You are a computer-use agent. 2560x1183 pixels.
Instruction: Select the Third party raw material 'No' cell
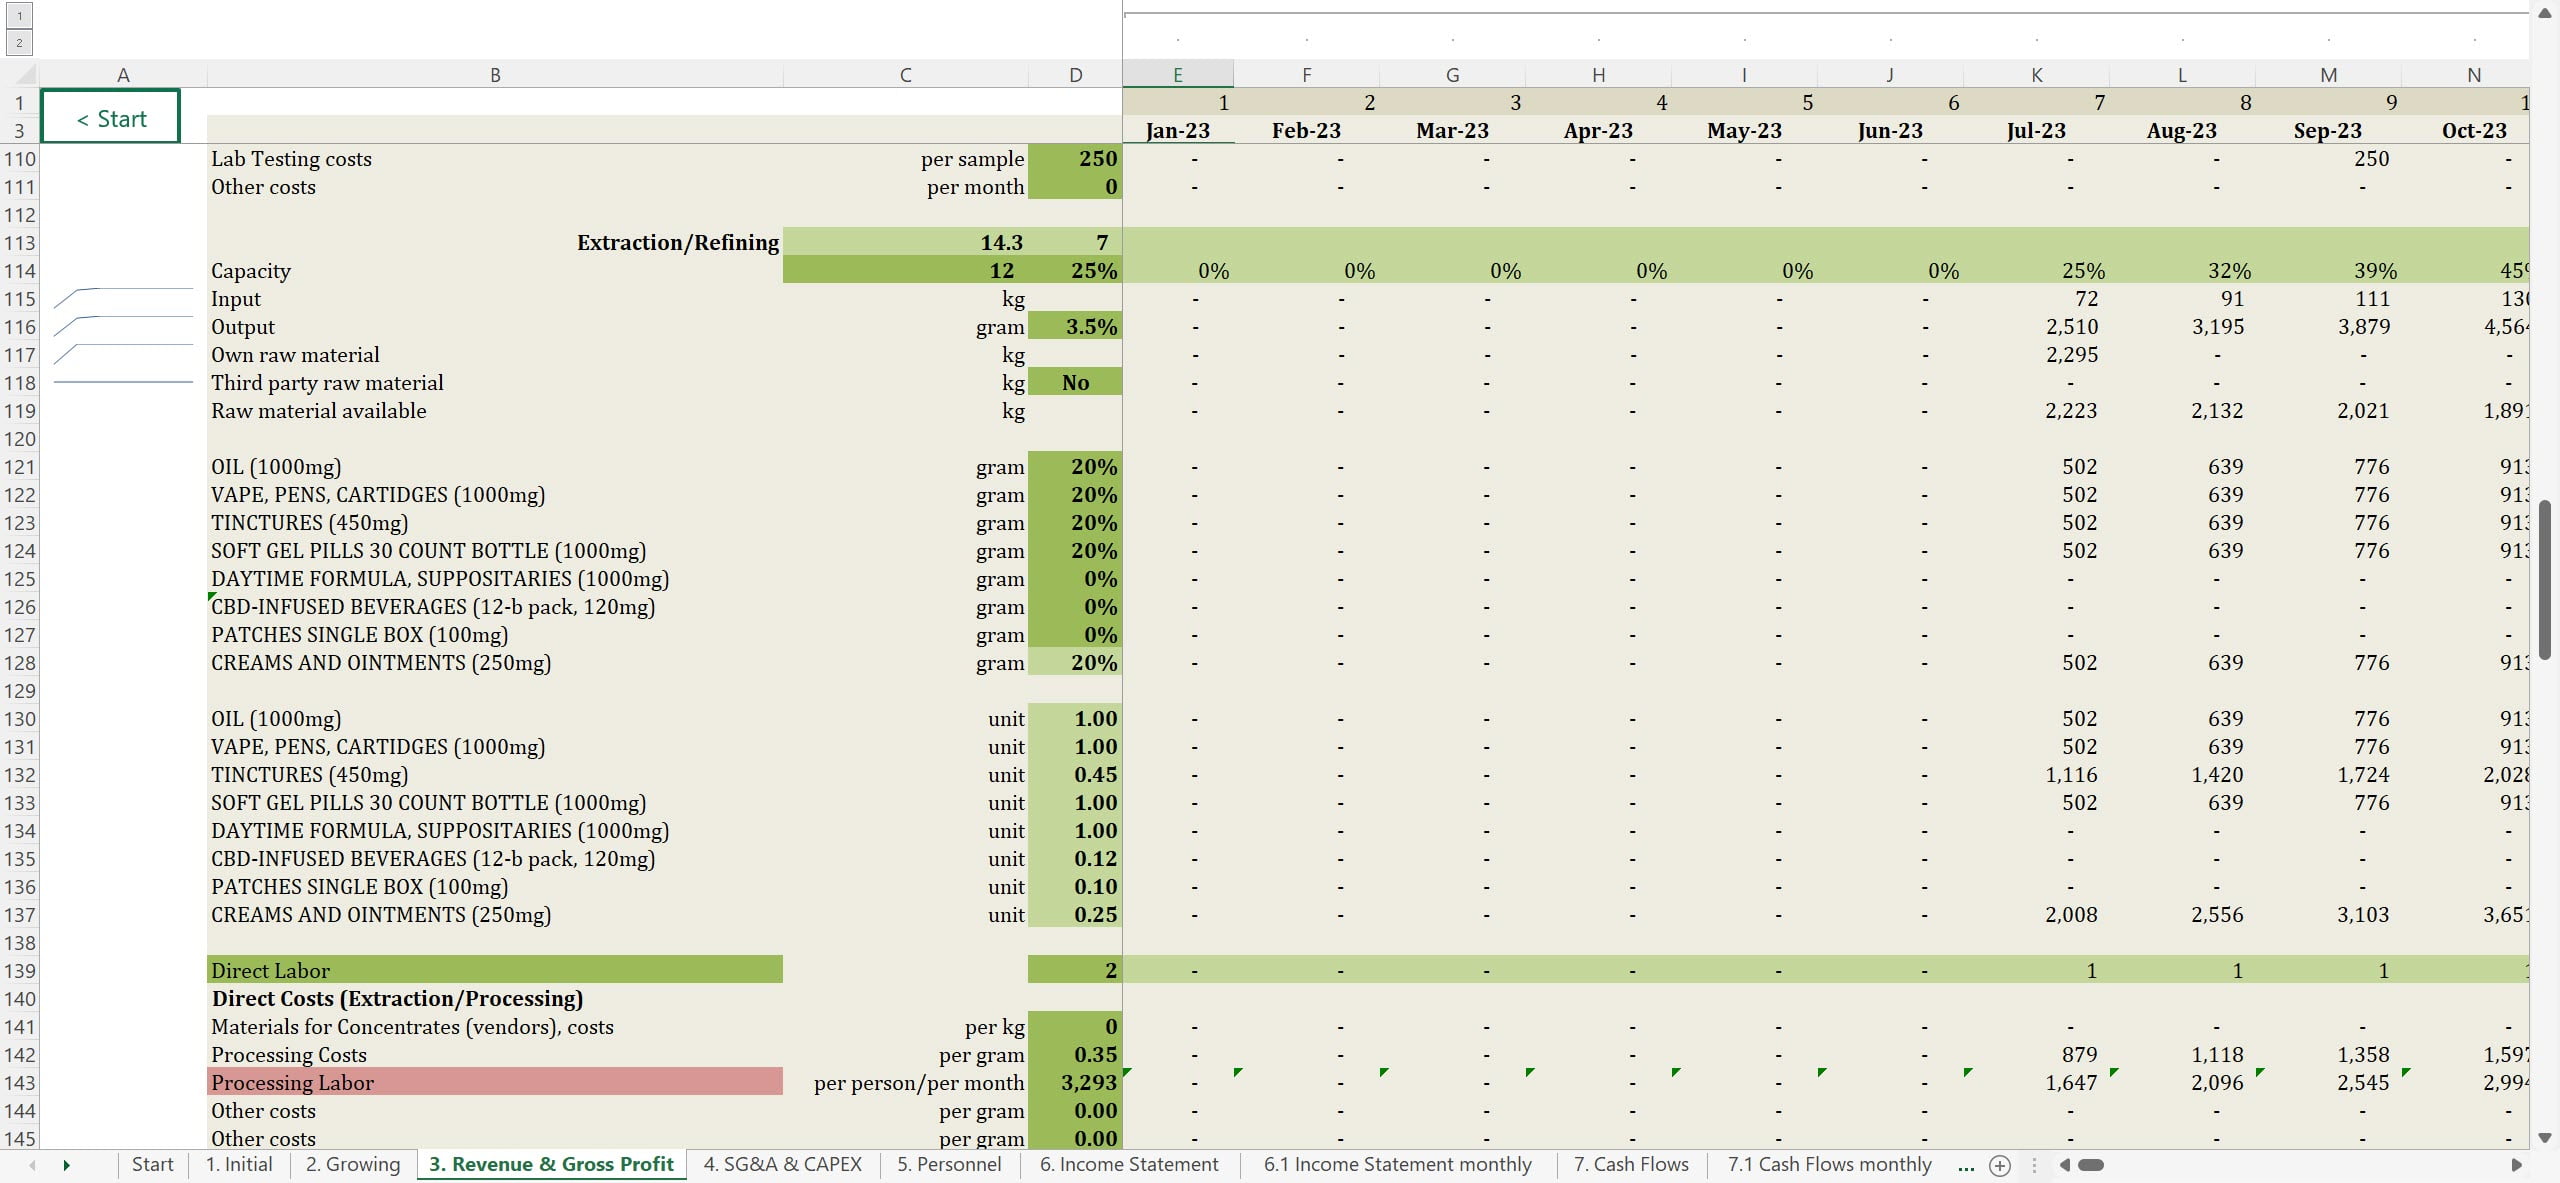(x=1075, y=383)
